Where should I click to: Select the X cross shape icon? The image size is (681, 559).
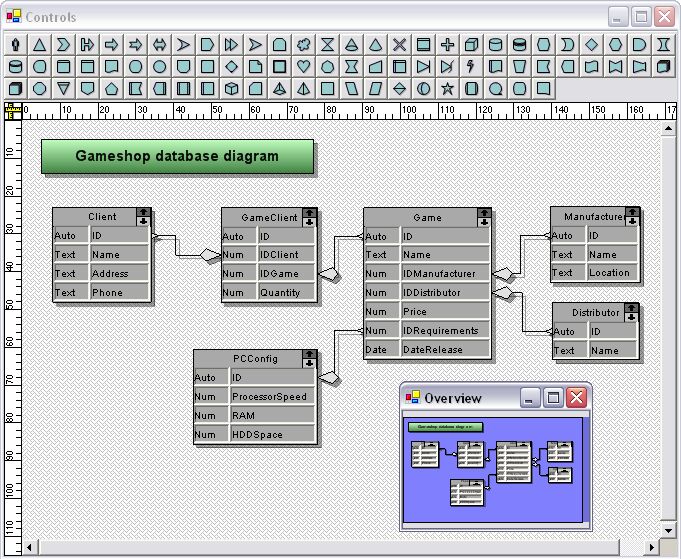click(400, 45)
